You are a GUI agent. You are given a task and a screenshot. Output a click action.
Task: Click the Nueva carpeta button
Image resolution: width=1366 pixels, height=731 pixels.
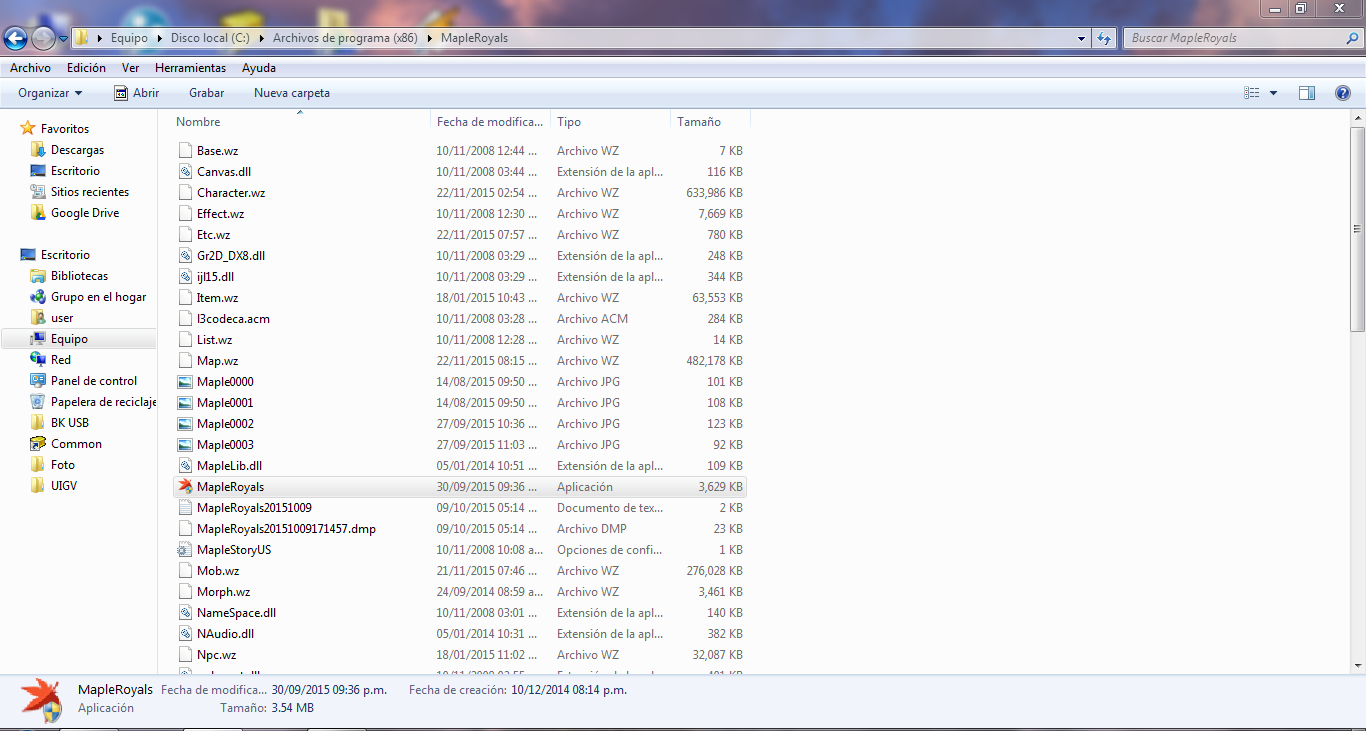(292, 93)
